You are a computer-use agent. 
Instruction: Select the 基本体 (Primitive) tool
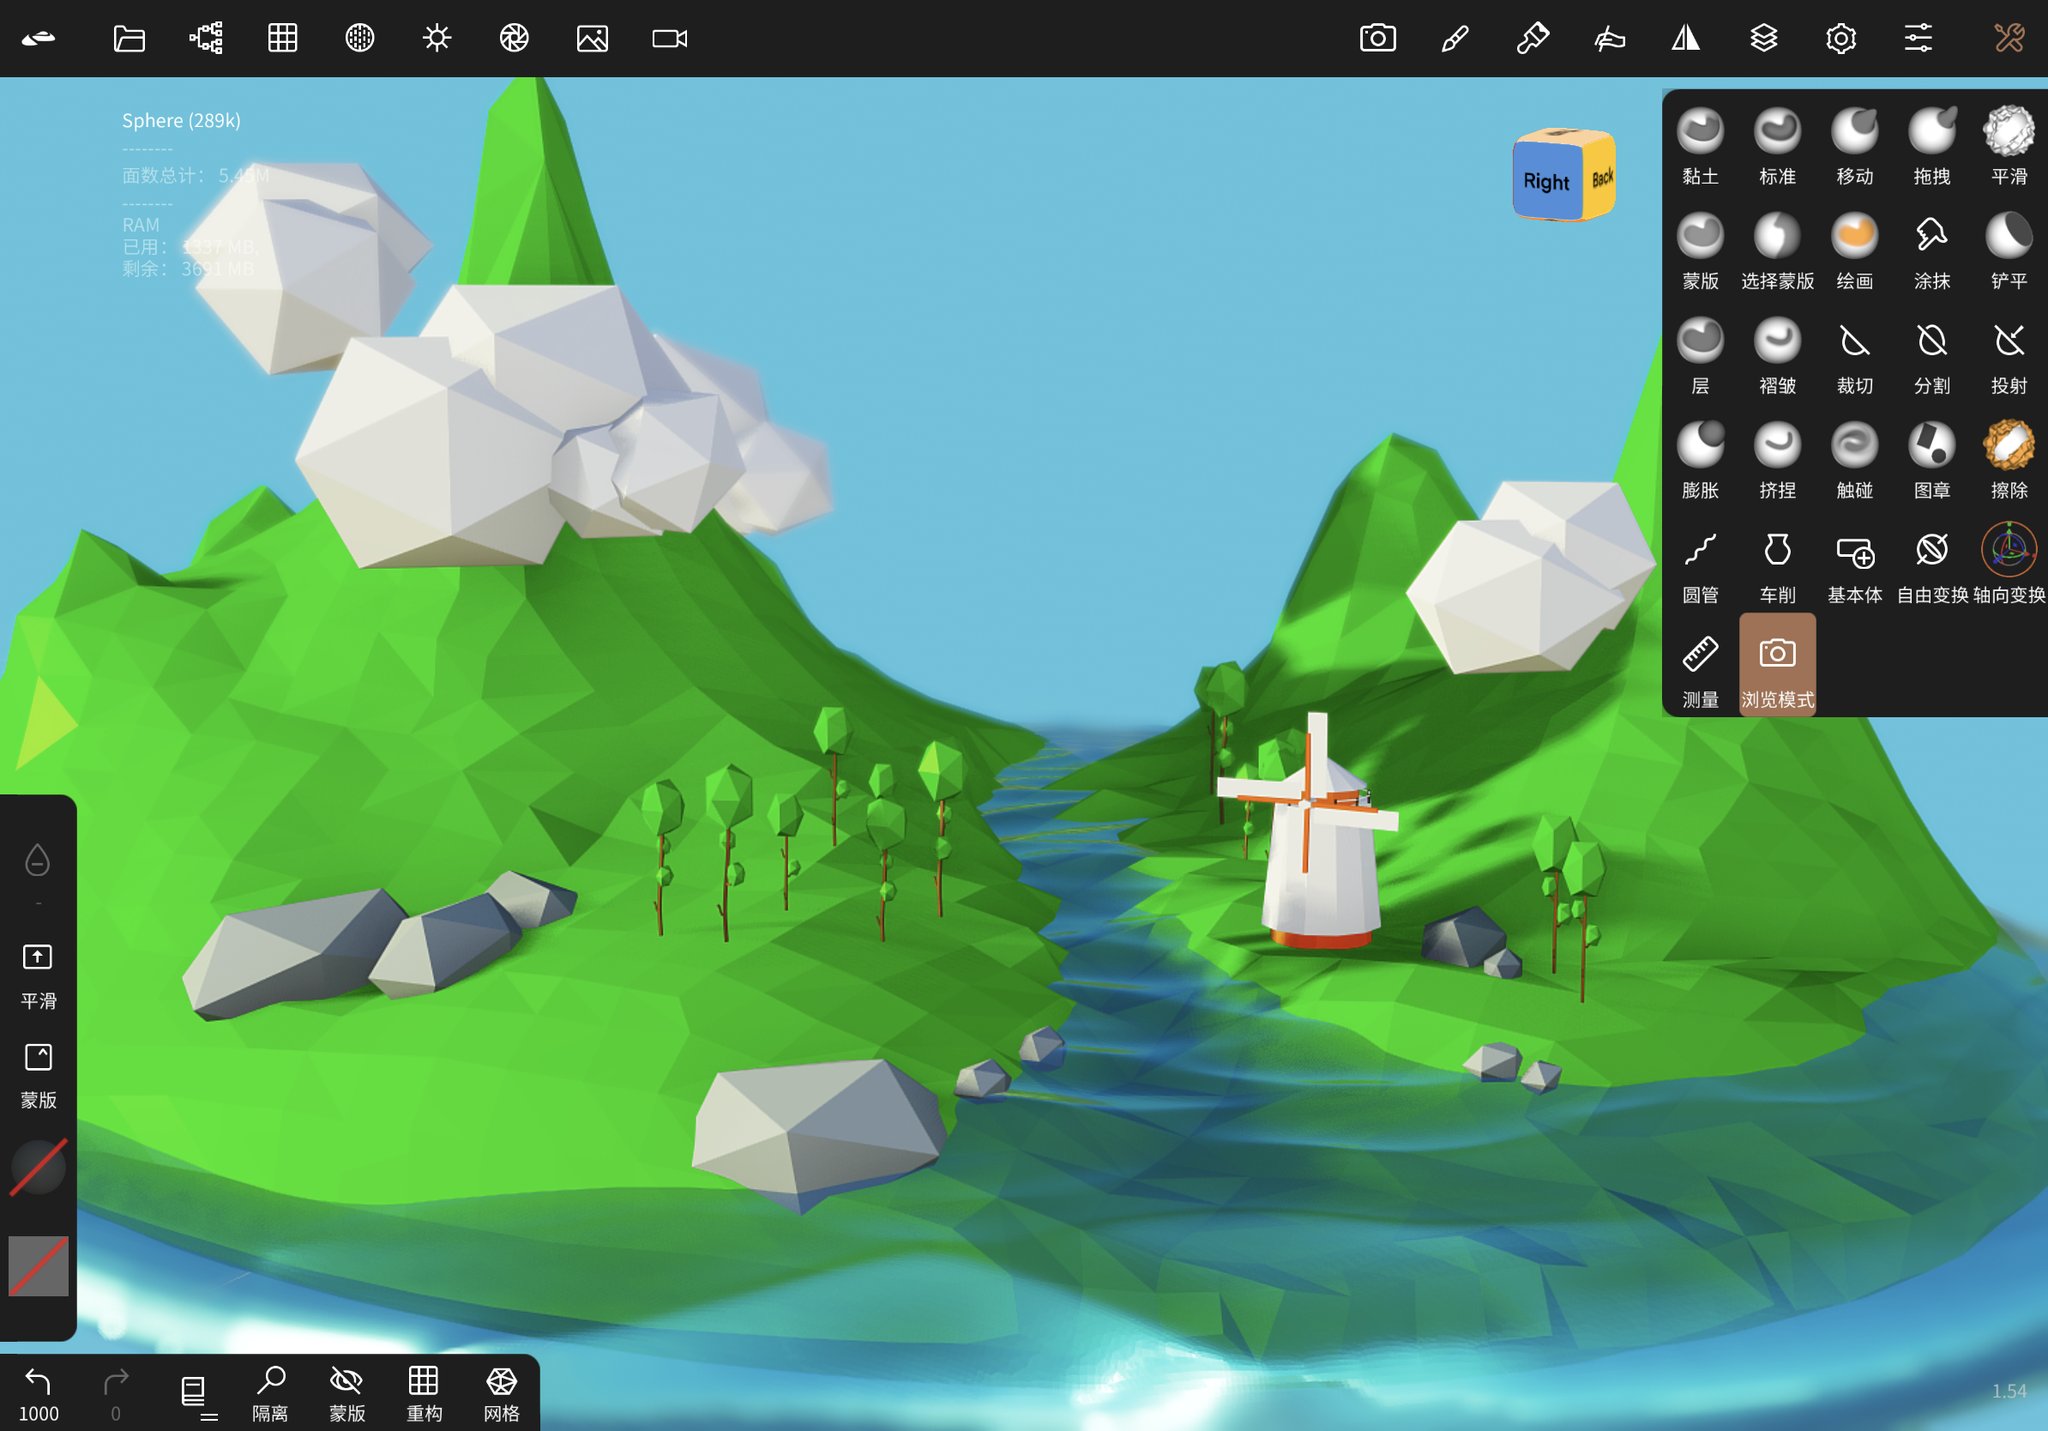tap(1854, 566)
